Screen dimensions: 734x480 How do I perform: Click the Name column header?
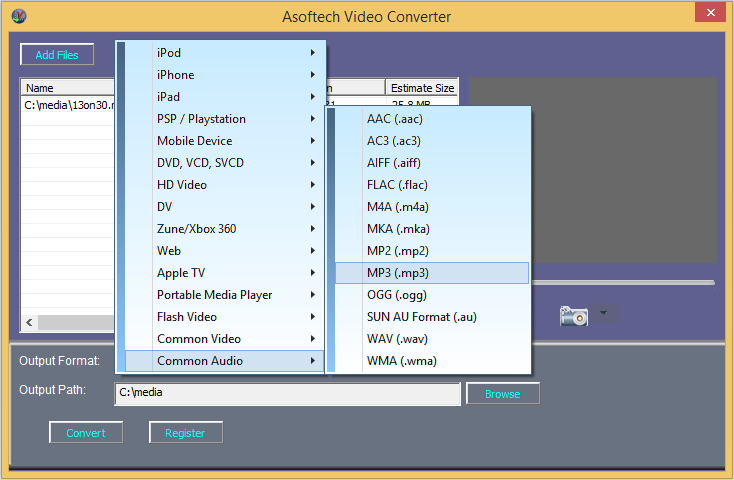click(x=68, y=88)
